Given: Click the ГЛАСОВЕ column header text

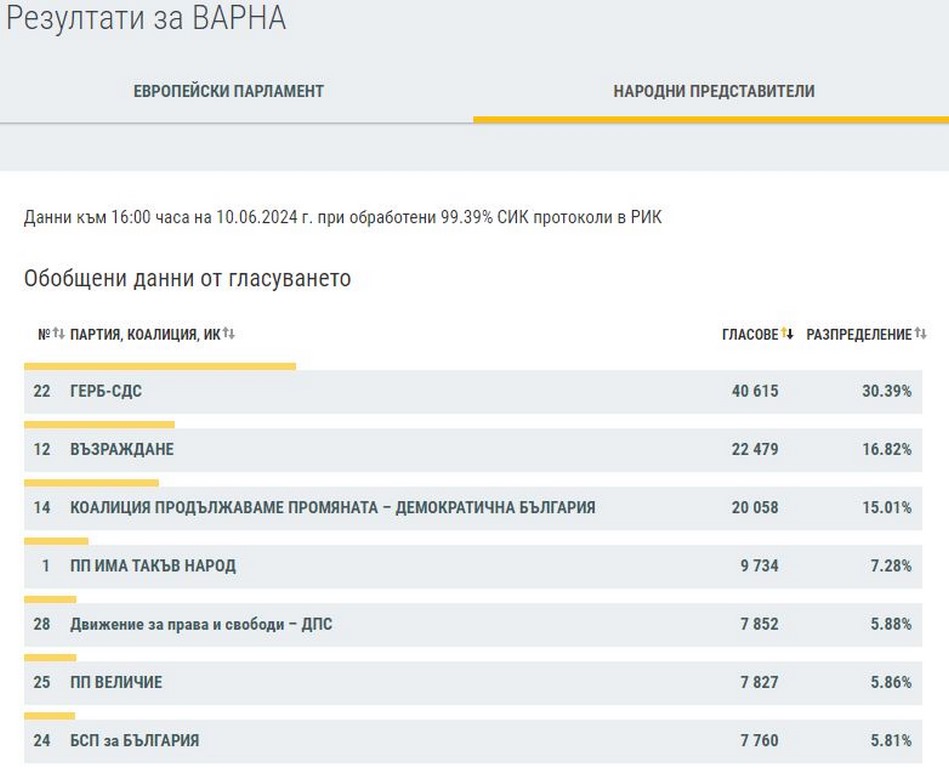Looking at the screenshot, I should (x=749, y=334).
